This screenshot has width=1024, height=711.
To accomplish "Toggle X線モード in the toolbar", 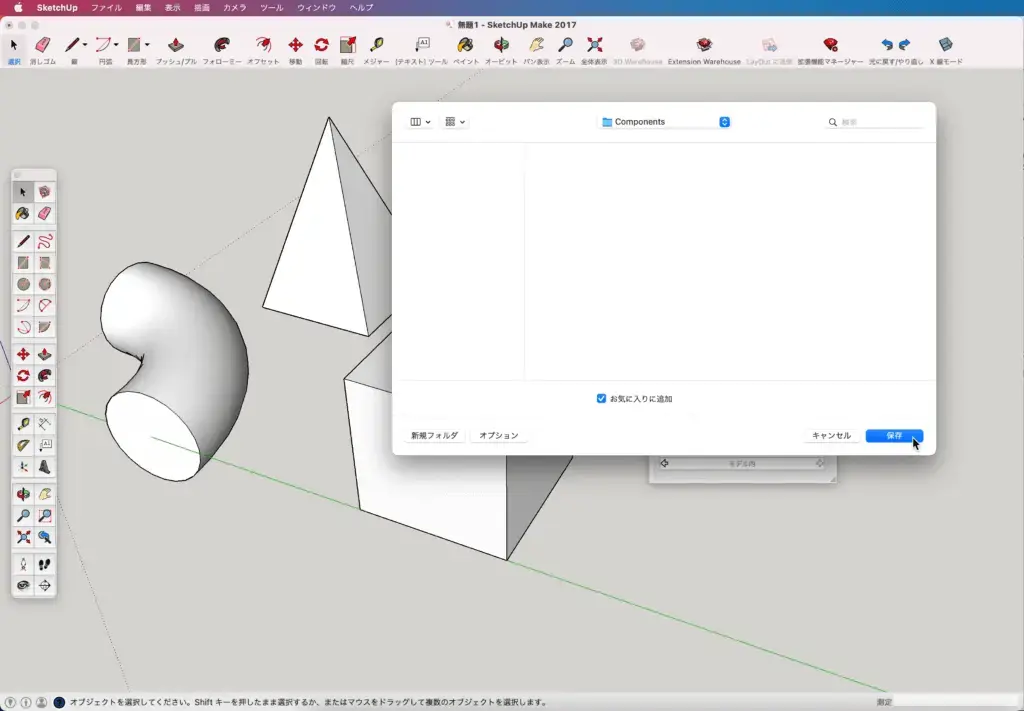I will (x=946, y=50).
